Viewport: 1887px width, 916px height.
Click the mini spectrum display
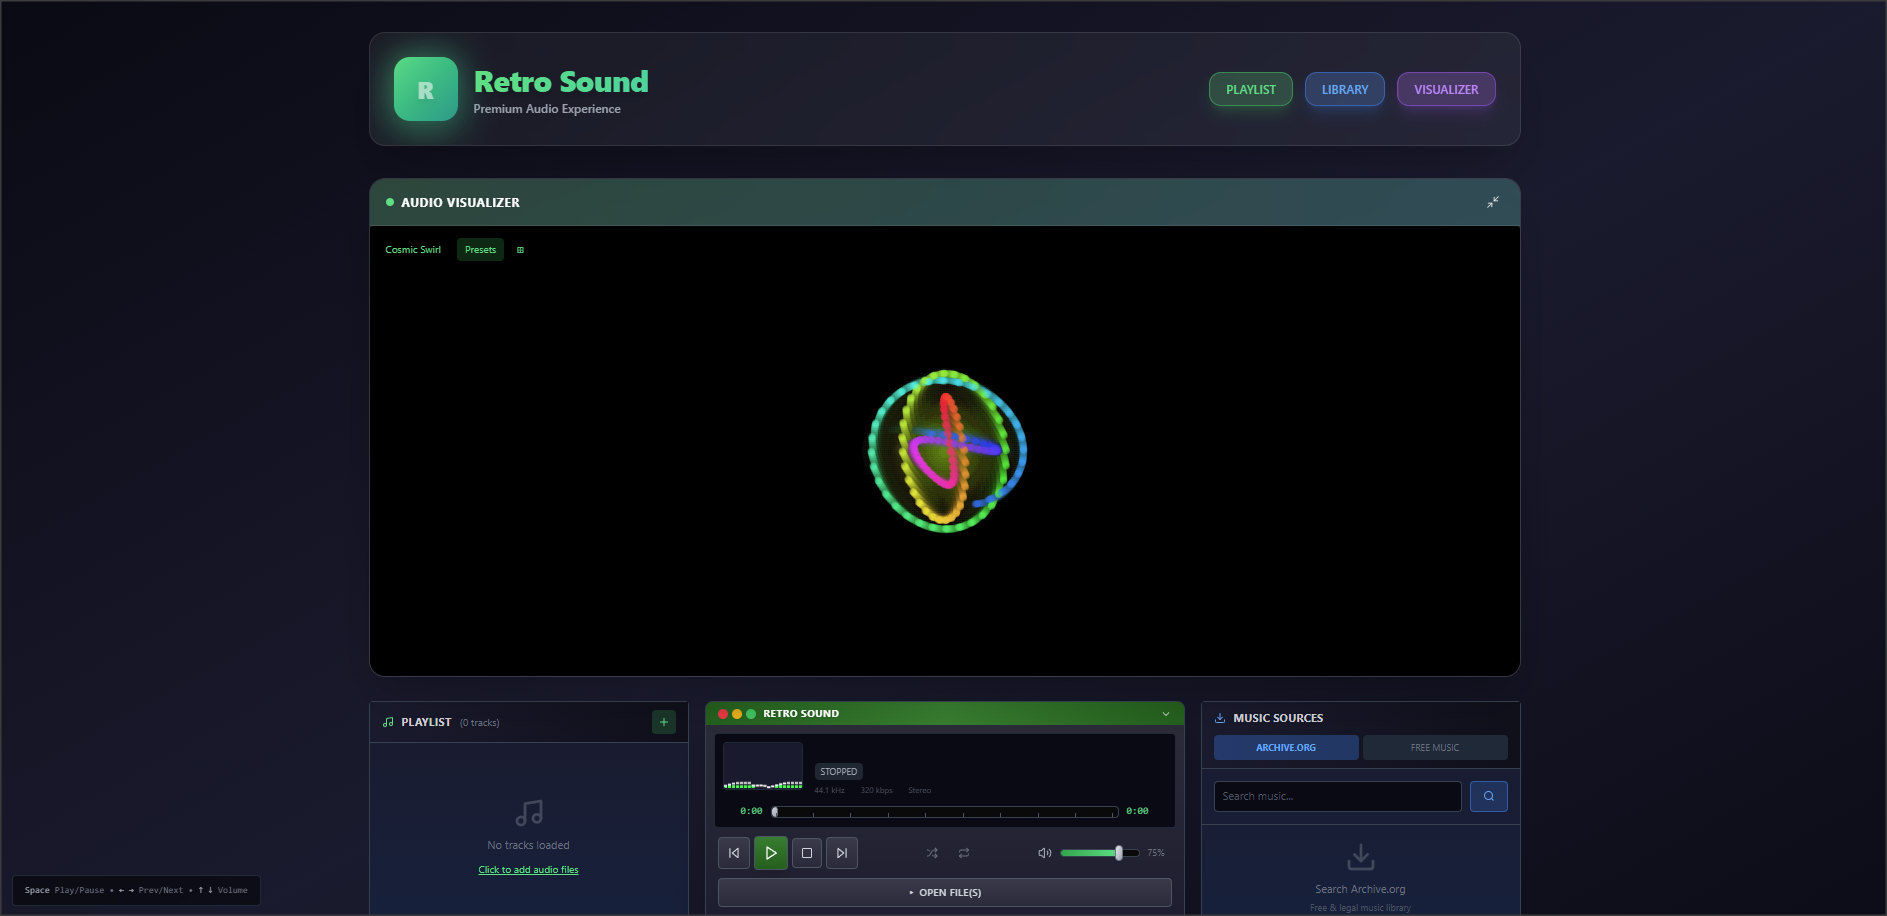(x=763, y=767)
